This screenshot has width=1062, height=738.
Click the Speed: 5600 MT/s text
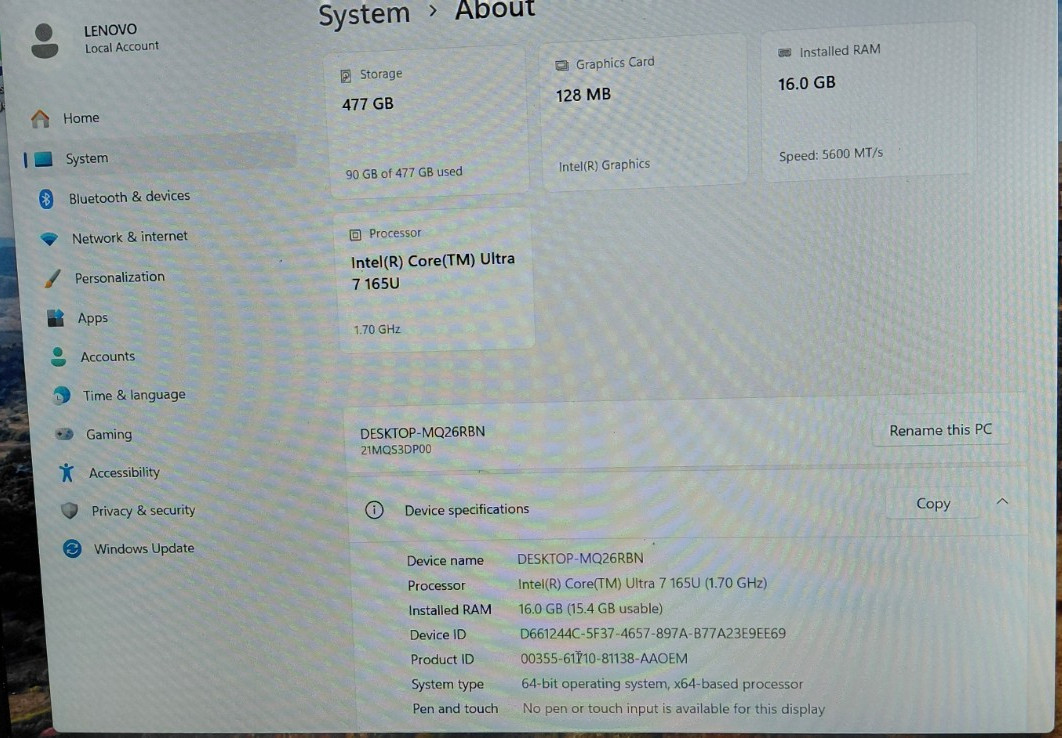(x=830, y=154)
